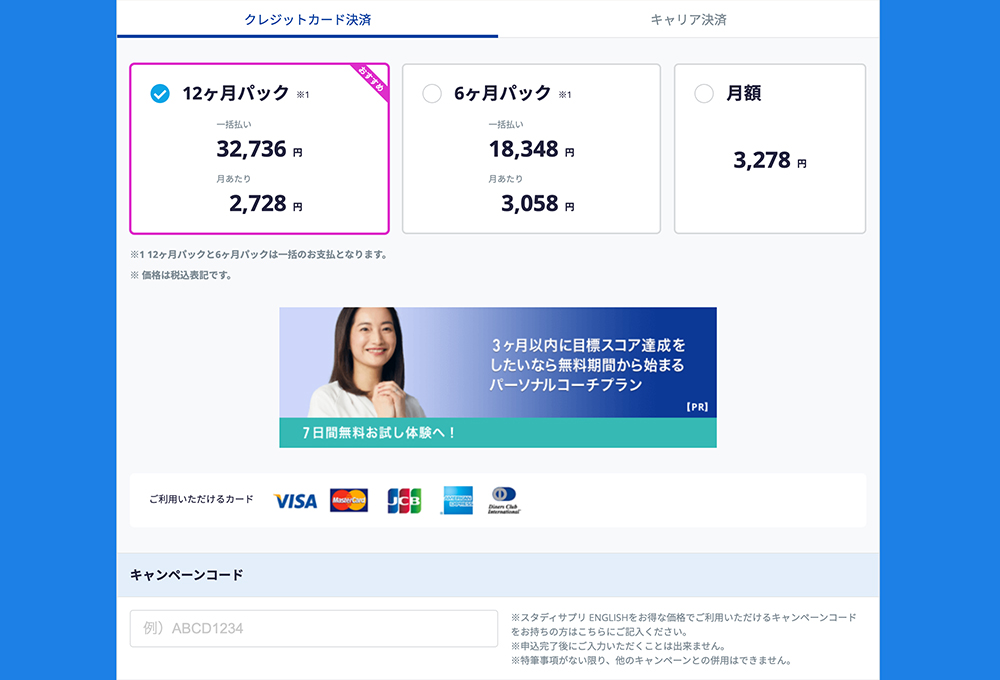Click the American Express logo
The height and width of the screenshot is (680, 1000).
tap(458, 500)
